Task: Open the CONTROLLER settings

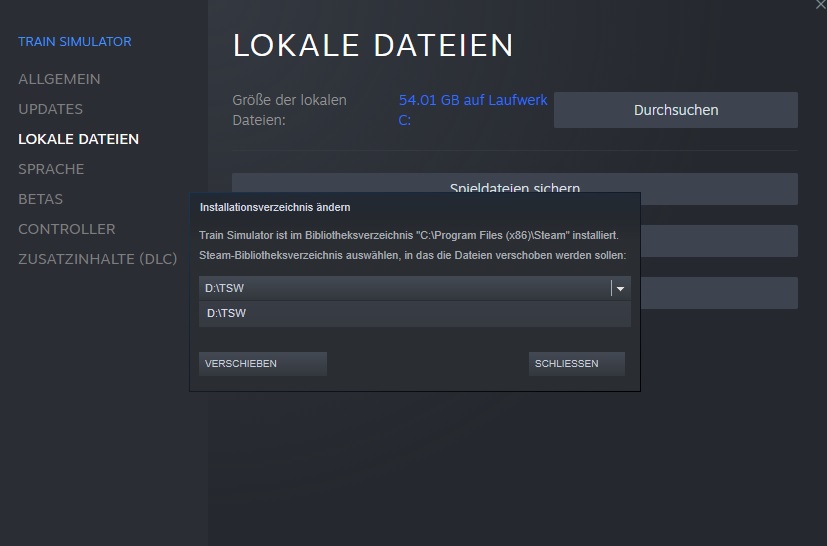Action: (66, 229)
